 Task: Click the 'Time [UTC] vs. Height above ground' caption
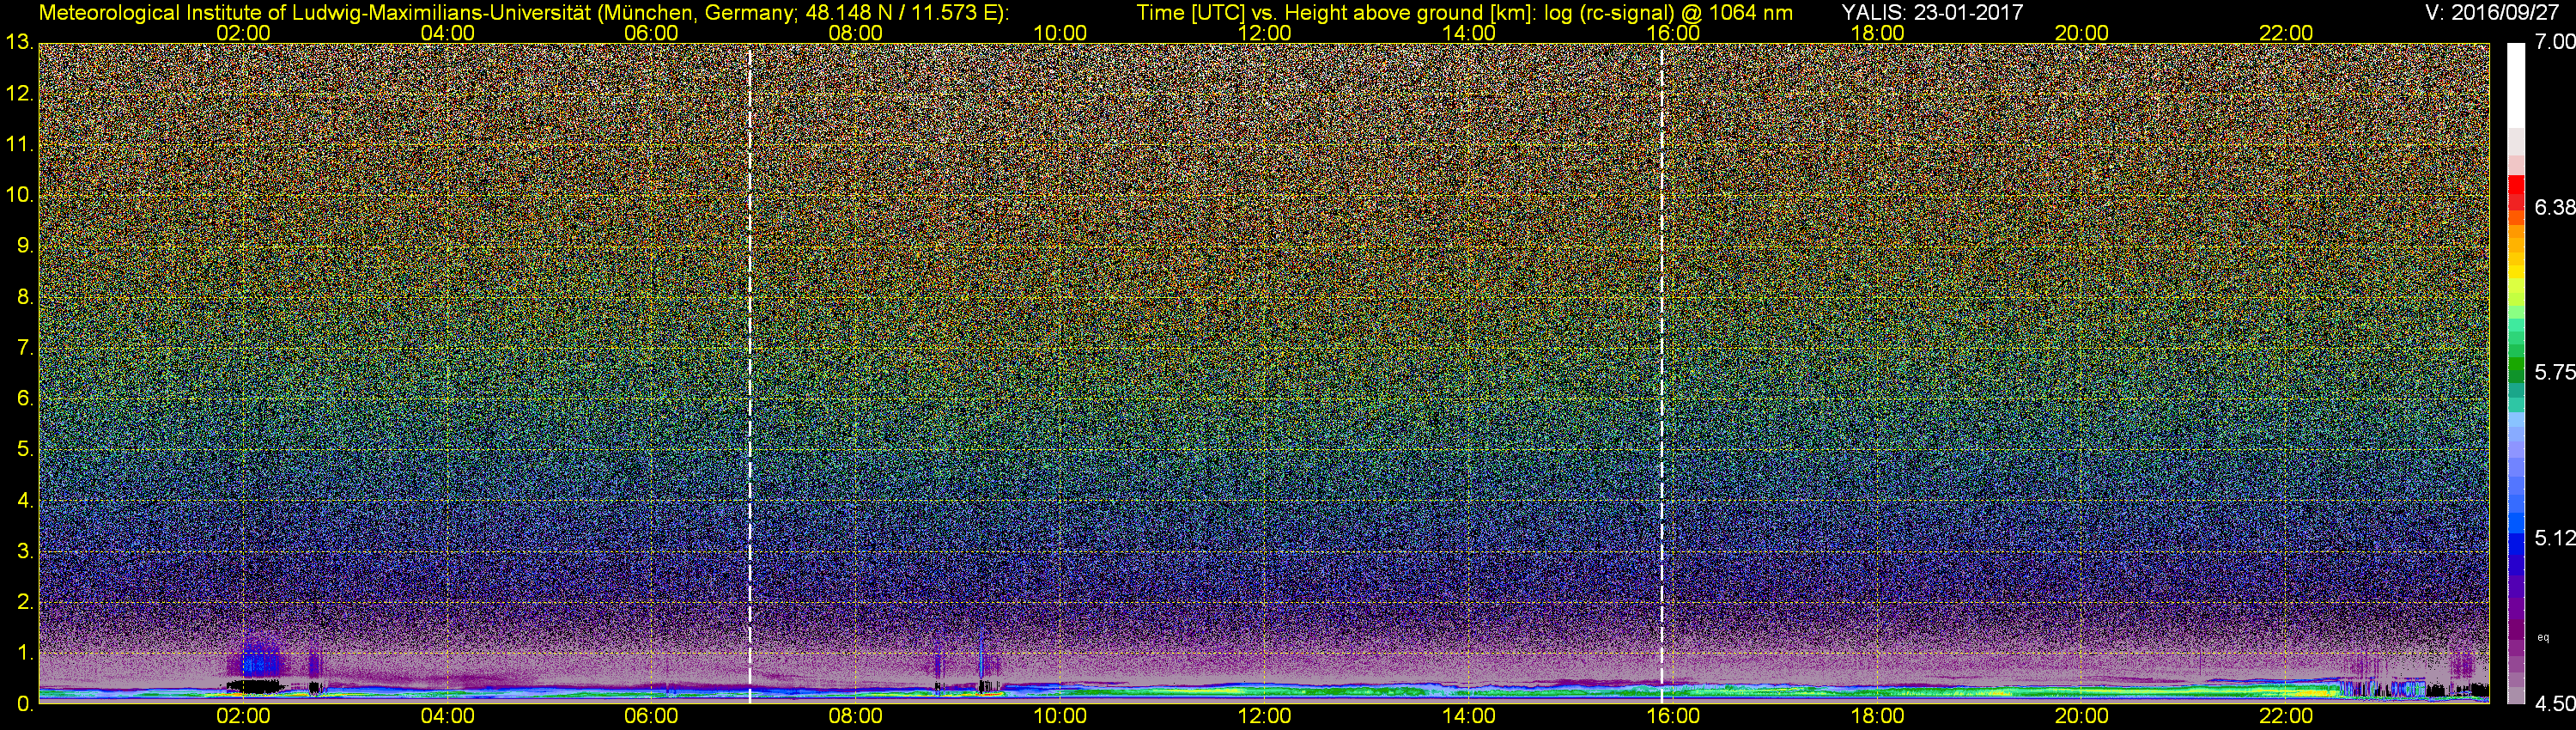click(x=1464, y=12)
